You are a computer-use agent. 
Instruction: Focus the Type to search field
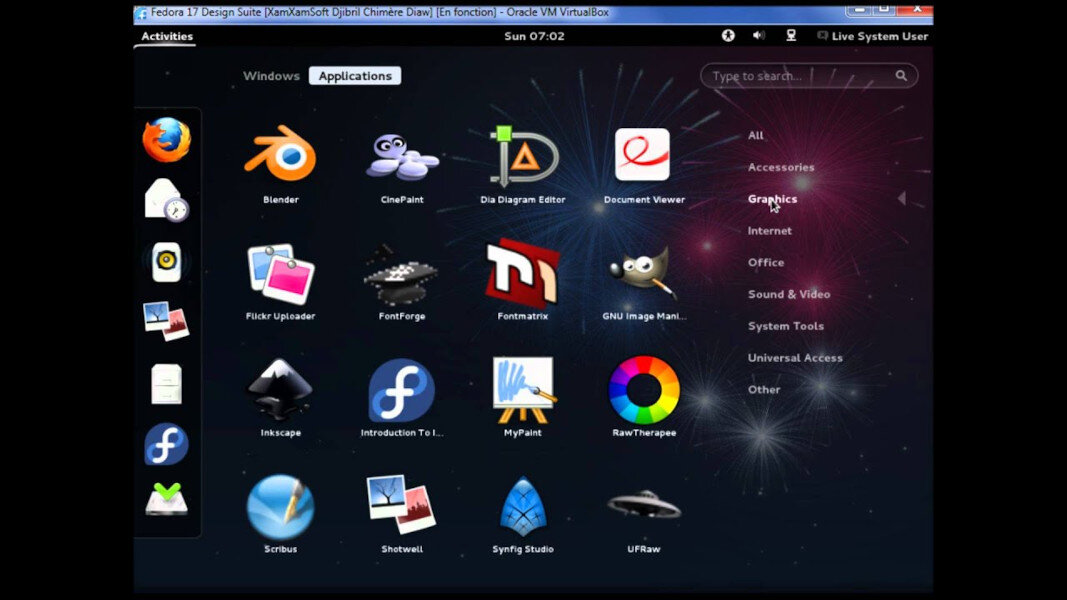[809, 76]
